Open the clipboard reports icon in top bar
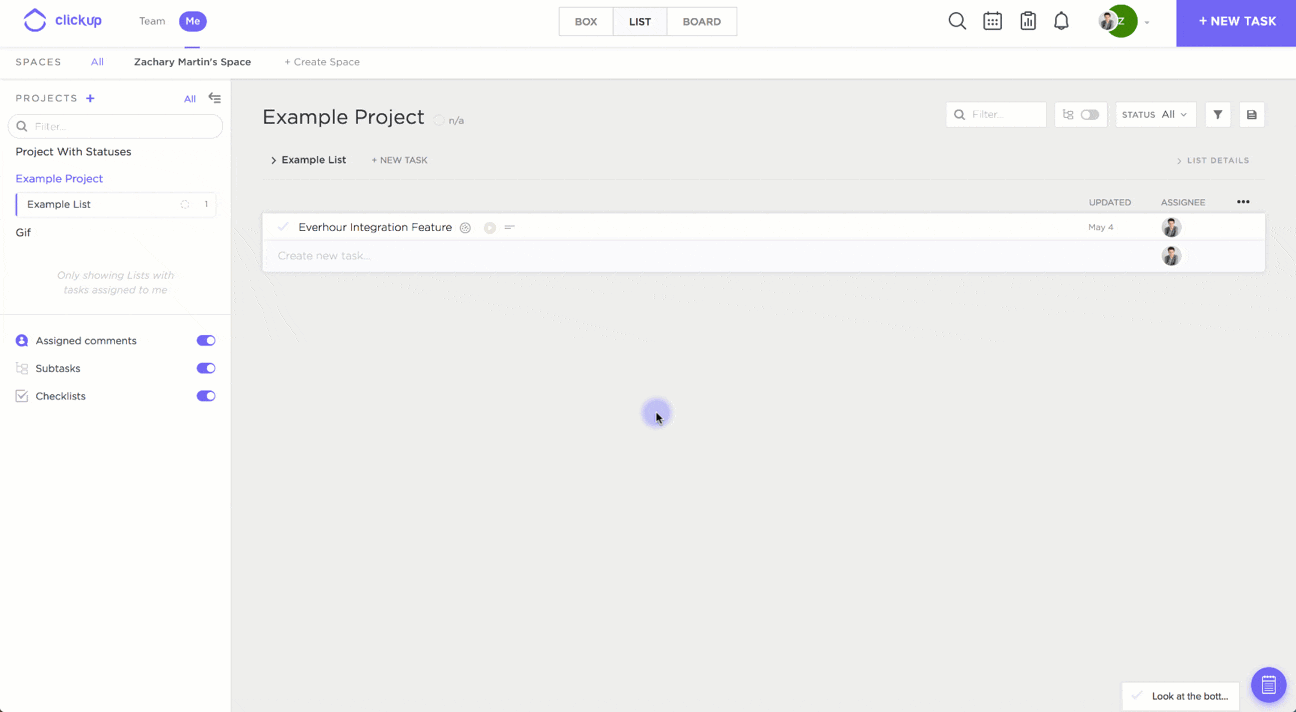The width and height of the screenshot is (1296, 712). pyautogui.click(x=1028, y=21)
